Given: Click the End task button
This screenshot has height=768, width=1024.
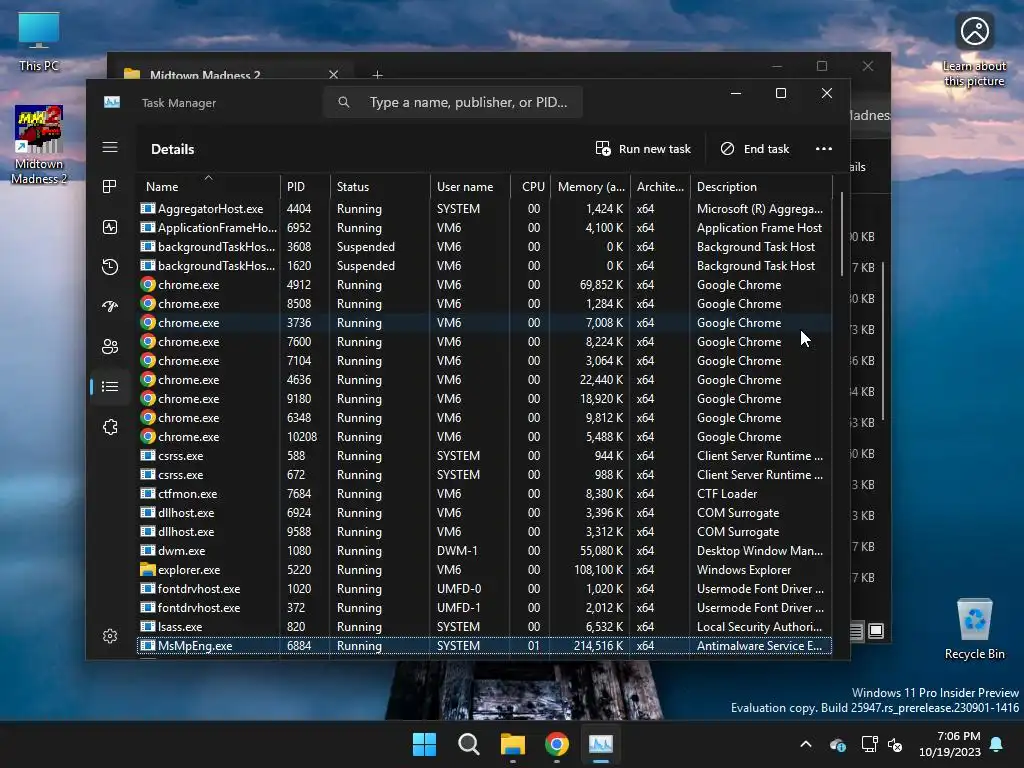Looking at the screenshot, I should pyautogui.click(x=754, y=149).
